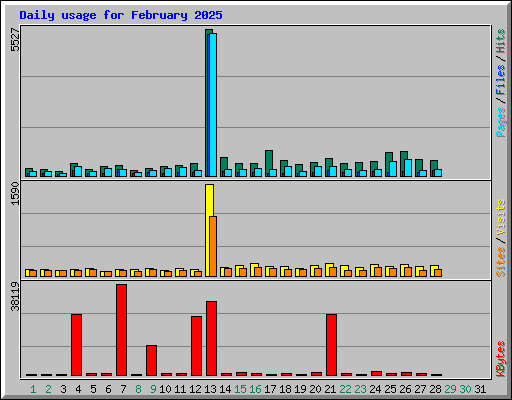The height and width of the screenshot is (400, 512).
Task: Click the 'Hits' legend label
Action: [x=500, y=41]
